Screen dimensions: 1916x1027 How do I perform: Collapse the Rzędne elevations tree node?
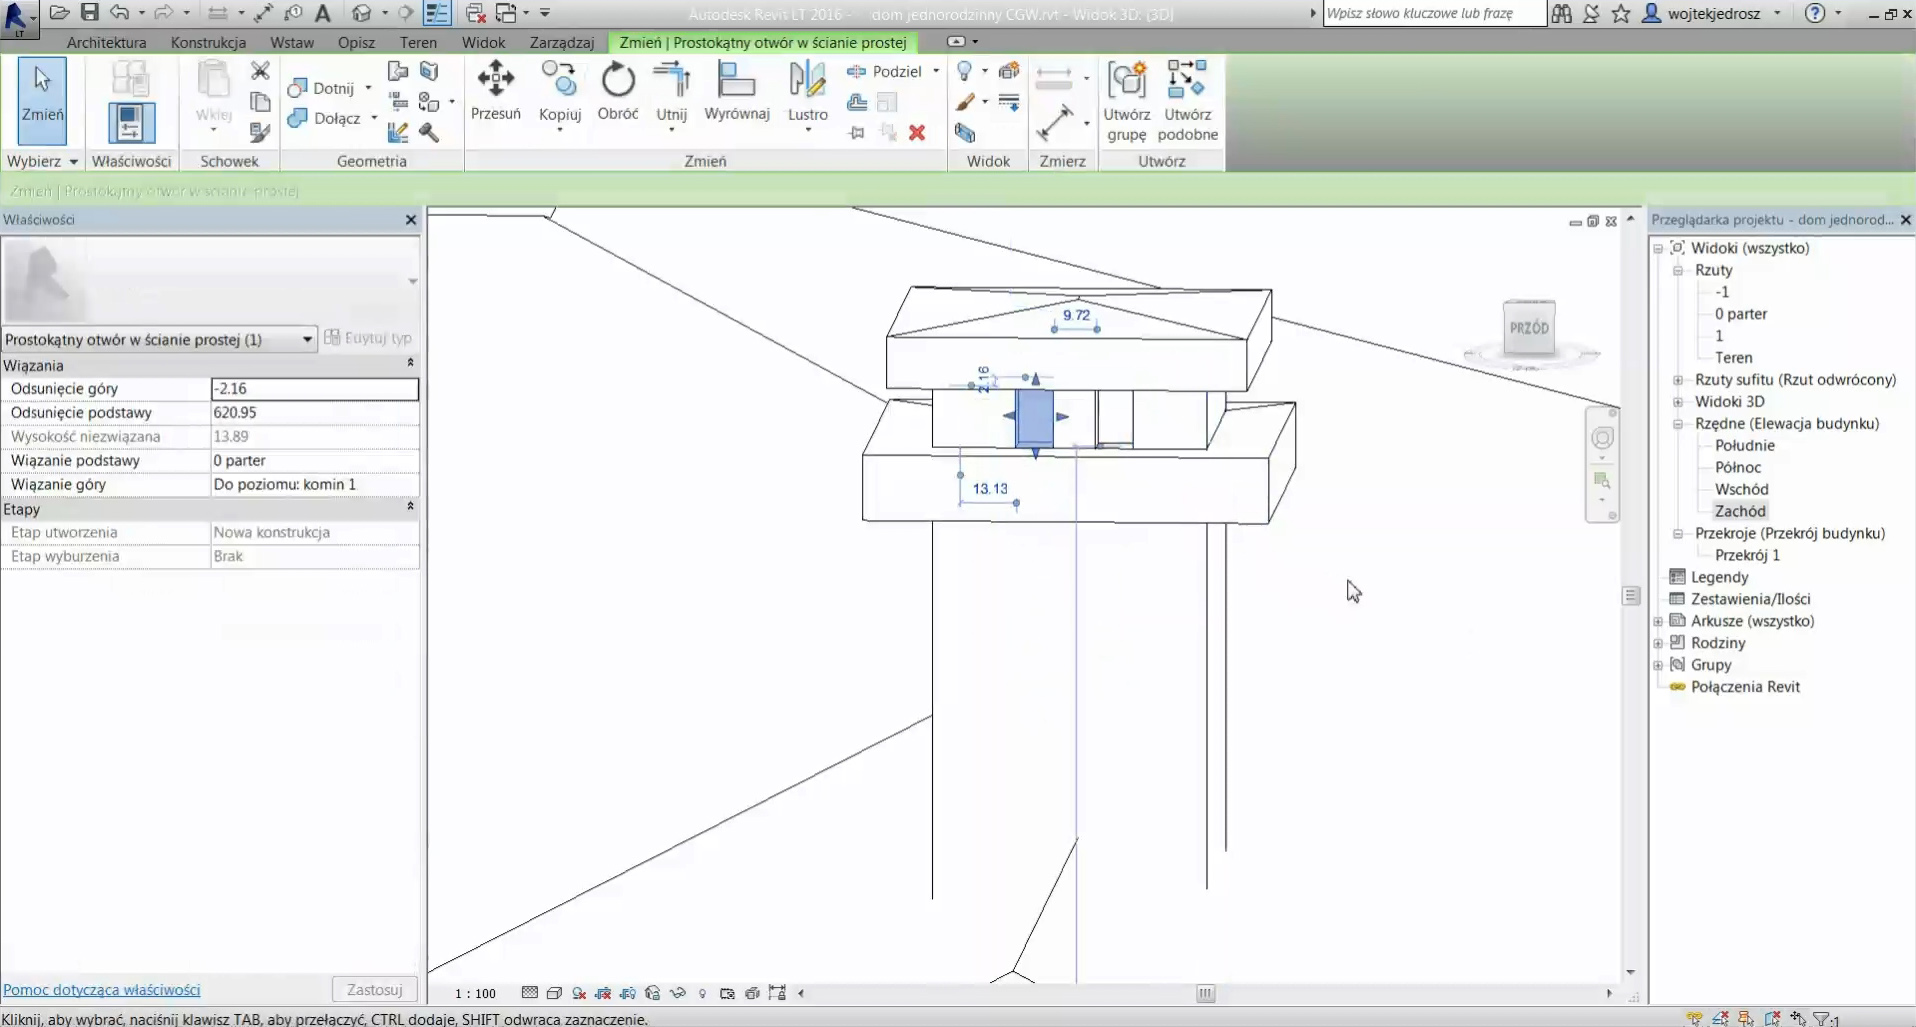(1678, 424)
